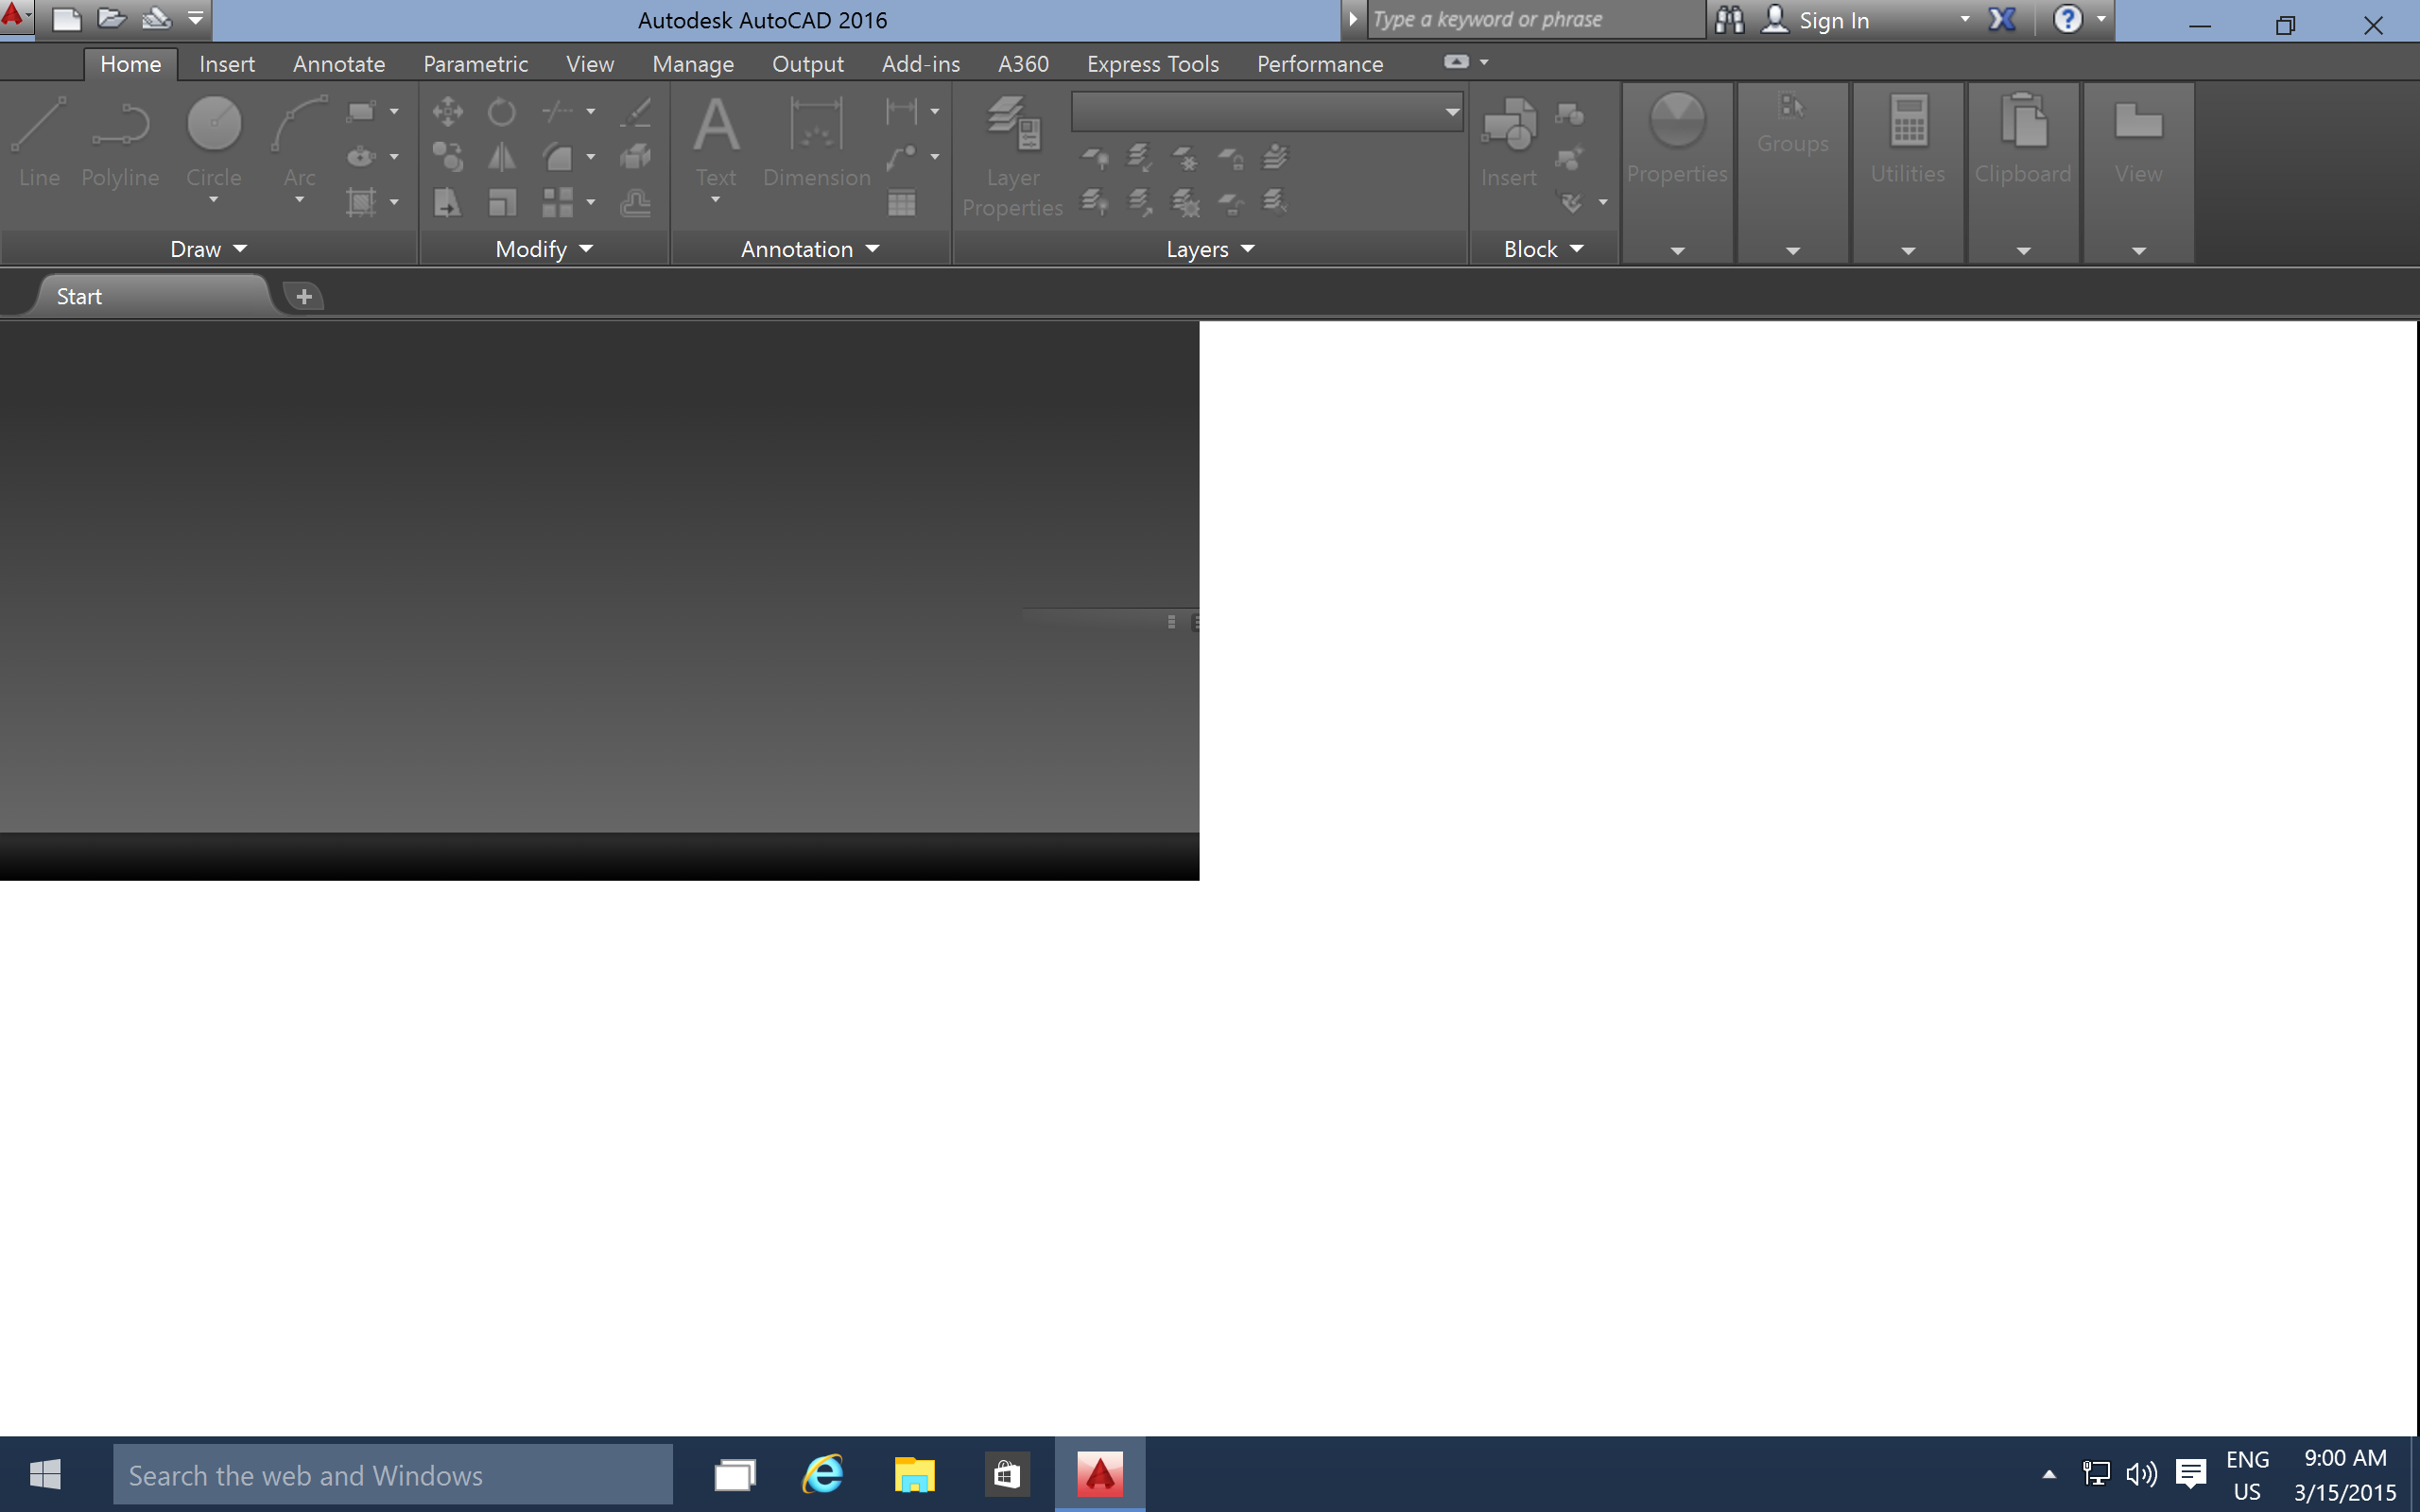Open the Performance ribbon tab

coord(1320,64)
